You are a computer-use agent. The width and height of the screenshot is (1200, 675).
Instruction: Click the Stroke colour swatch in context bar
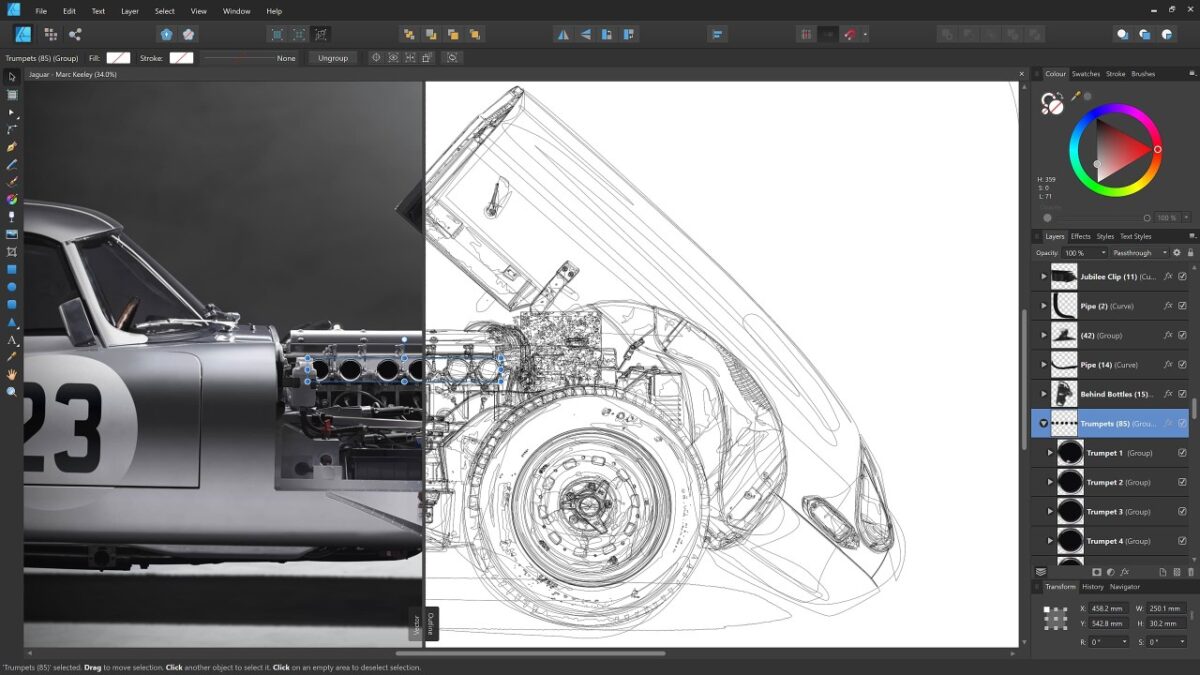[181, 58]
